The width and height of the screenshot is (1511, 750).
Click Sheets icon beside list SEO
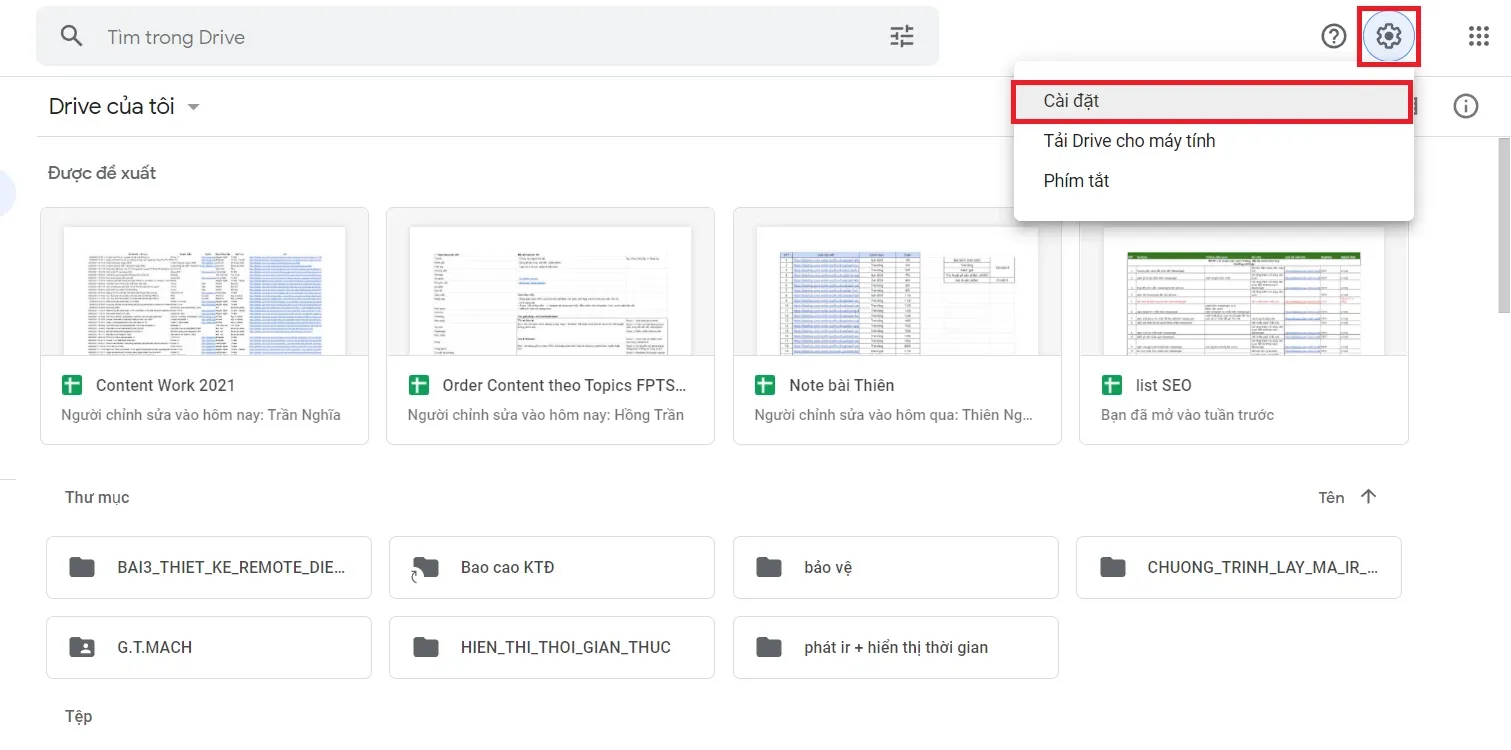1112,386
